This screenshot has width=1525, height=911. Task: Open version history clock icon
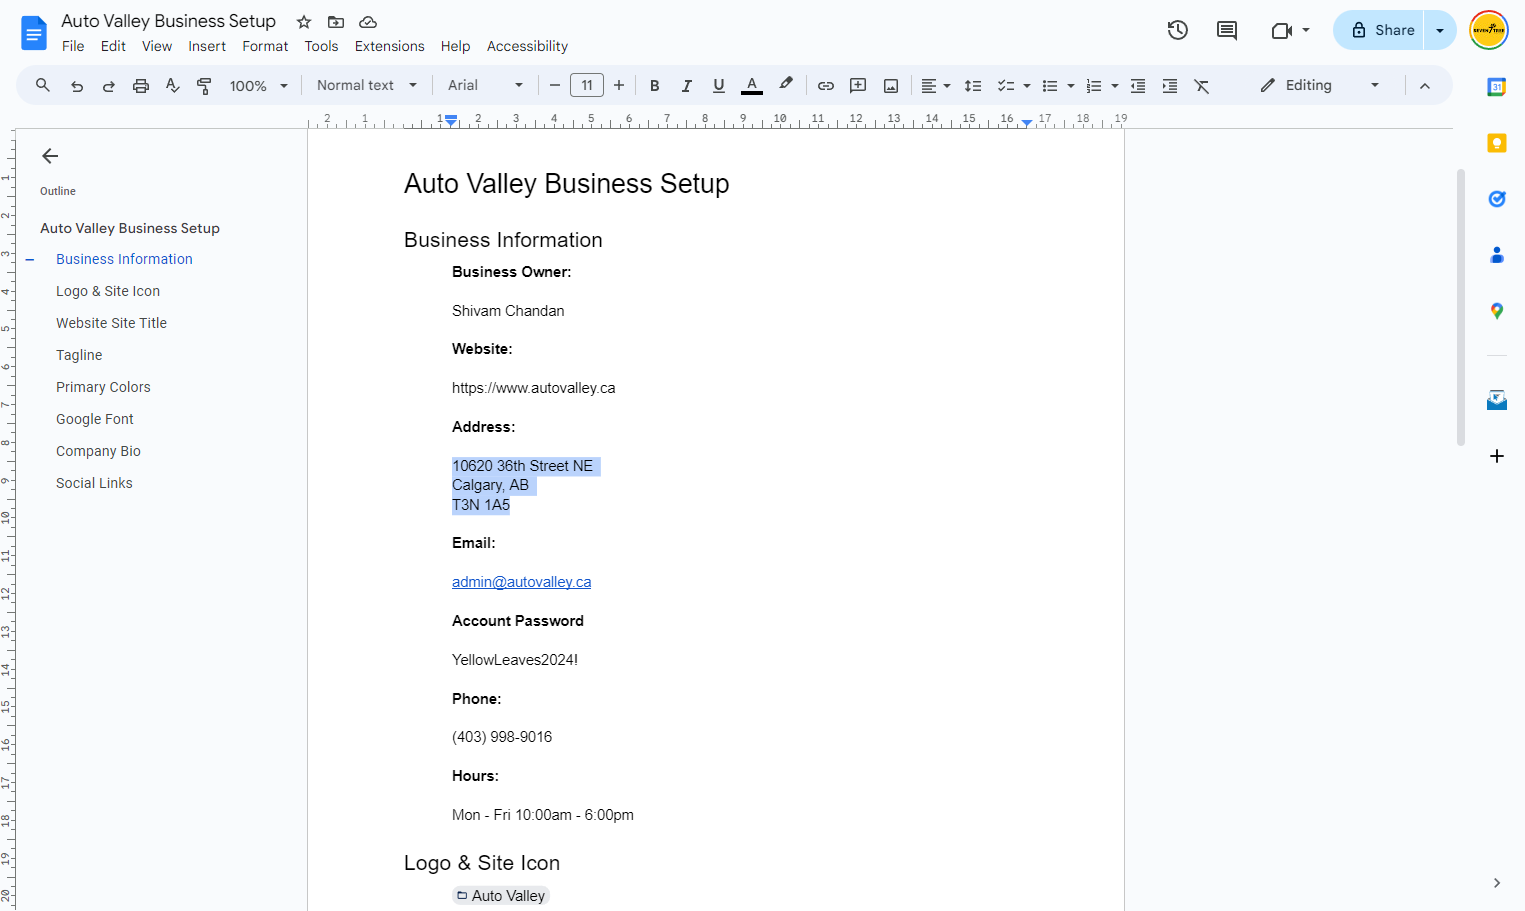coord(1178,30)
